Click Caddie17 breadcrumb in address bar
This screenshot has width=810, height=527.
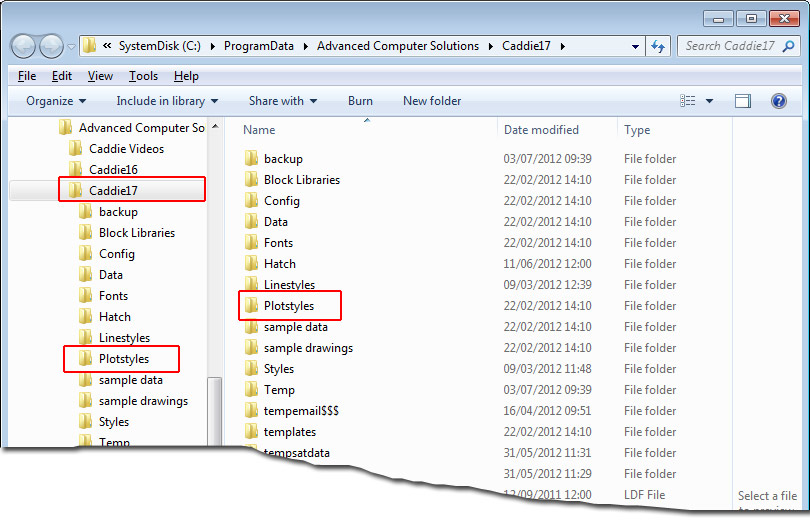click(x=526, y=46)
